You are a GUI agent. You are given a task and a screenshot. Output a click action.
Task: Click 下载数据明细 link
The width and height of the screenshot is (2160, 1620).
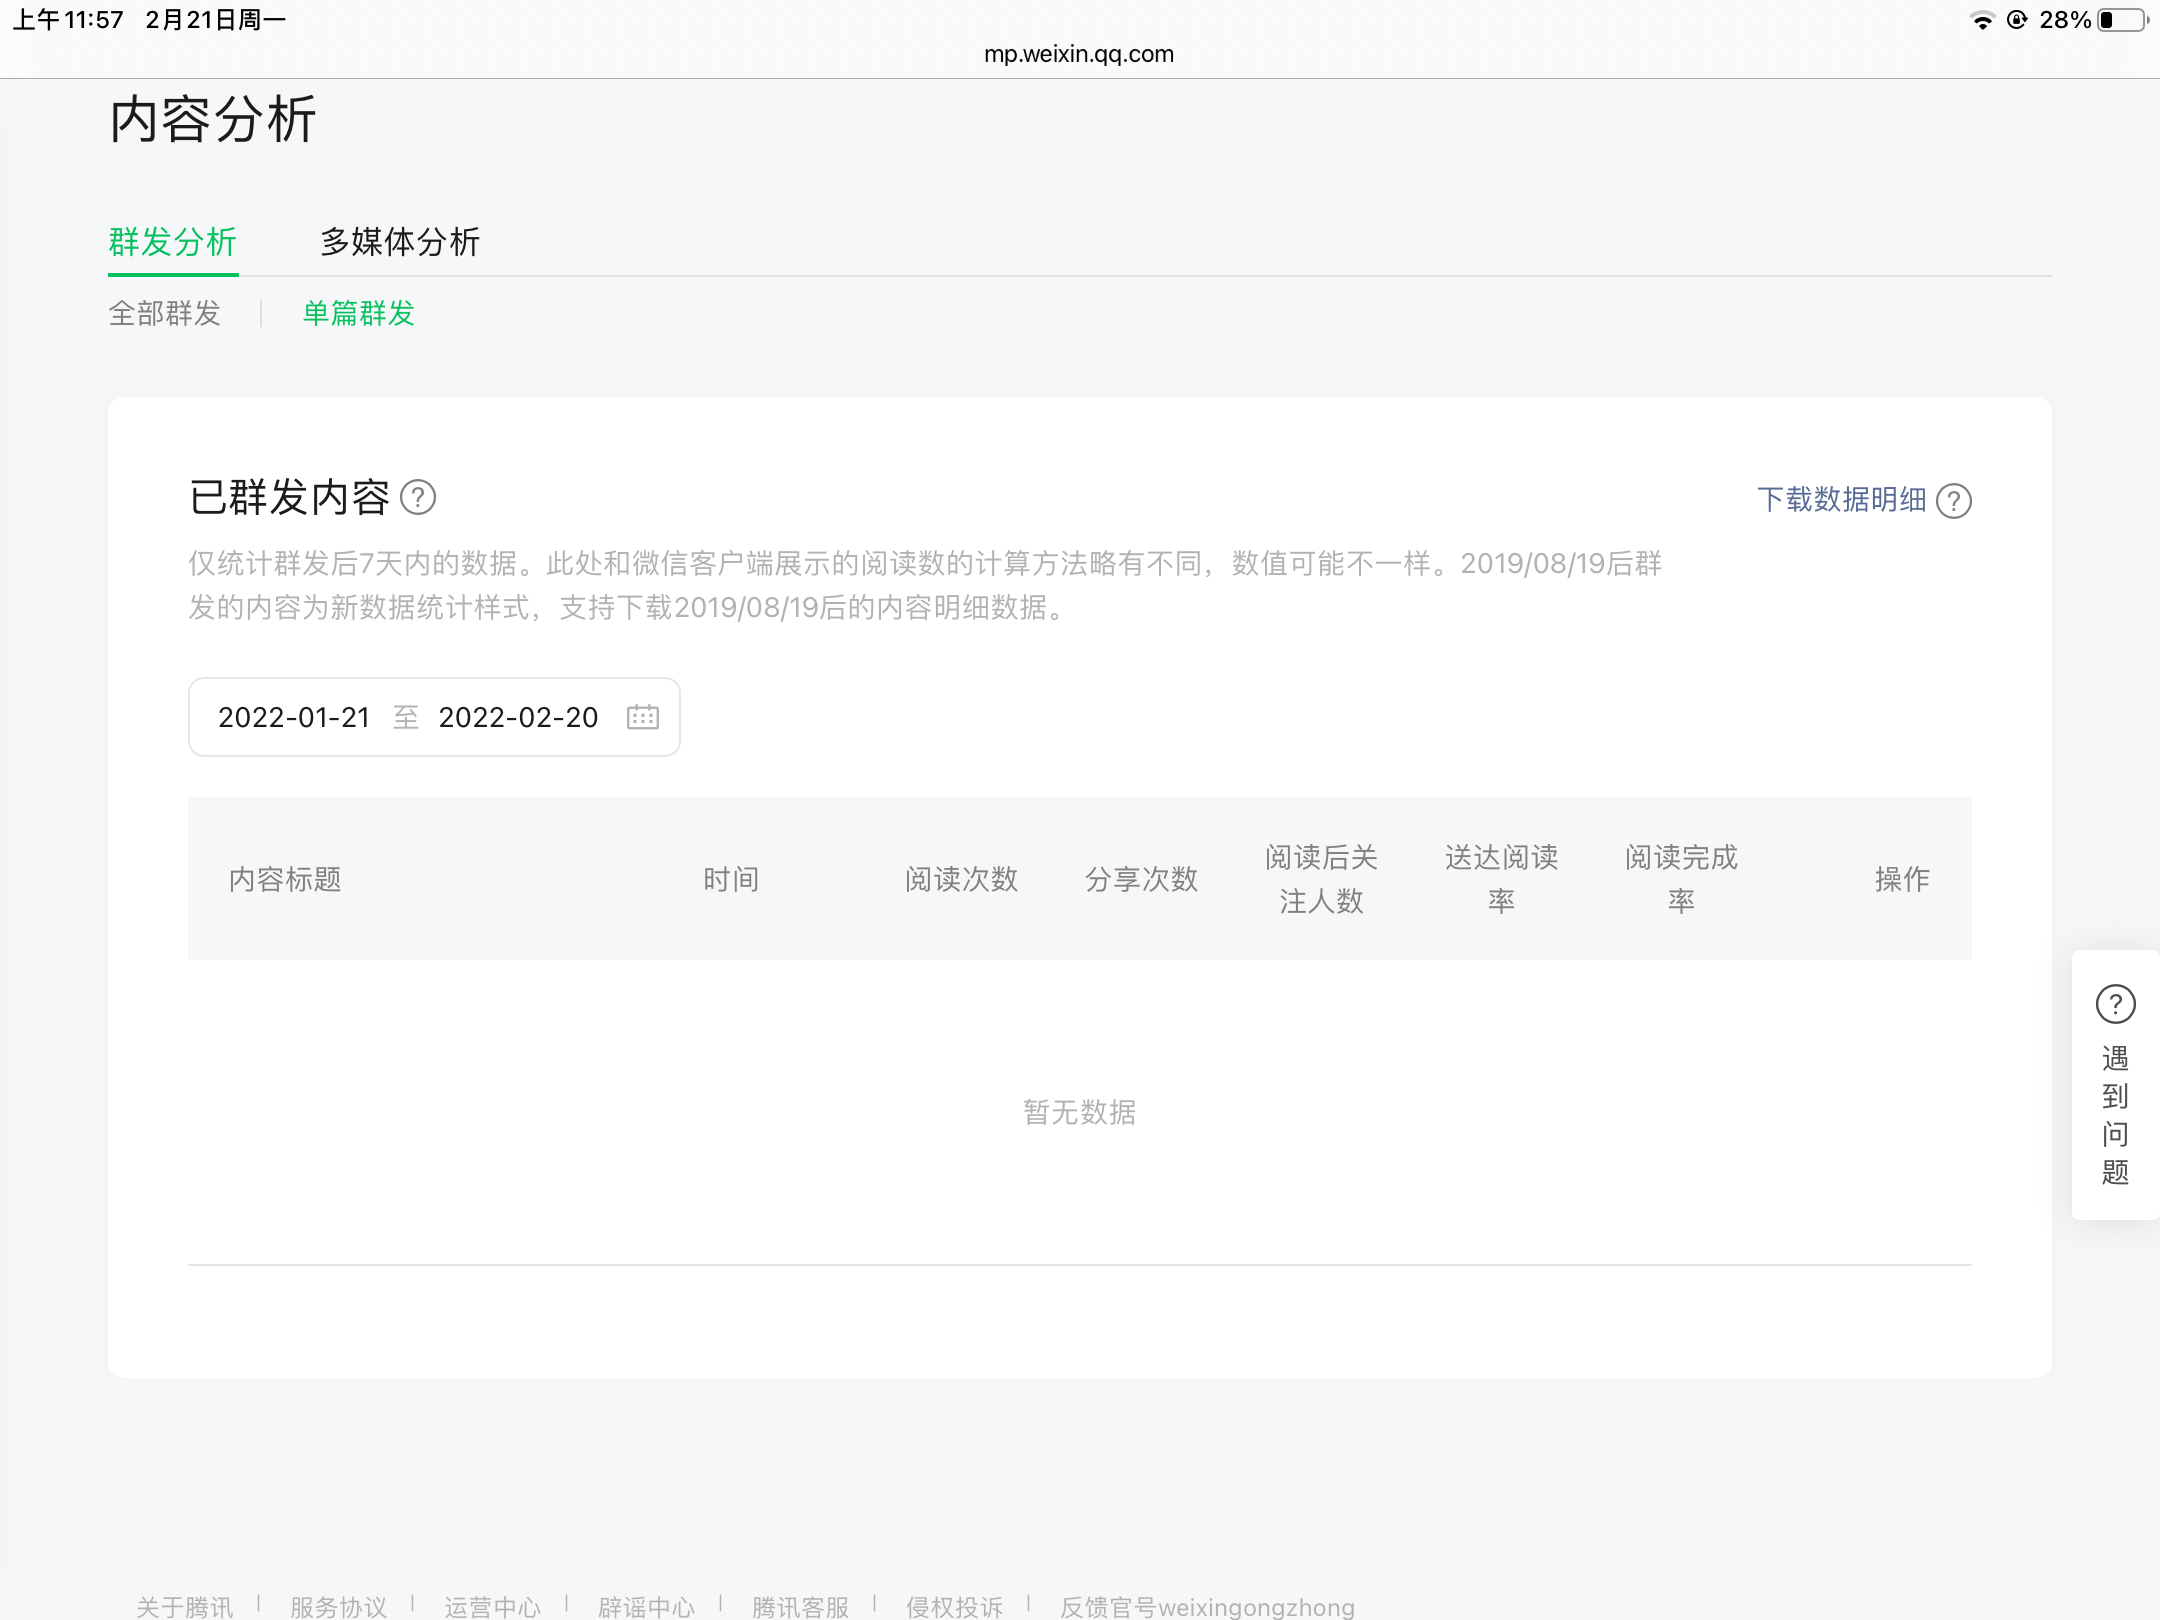(x=1841, y=500)
